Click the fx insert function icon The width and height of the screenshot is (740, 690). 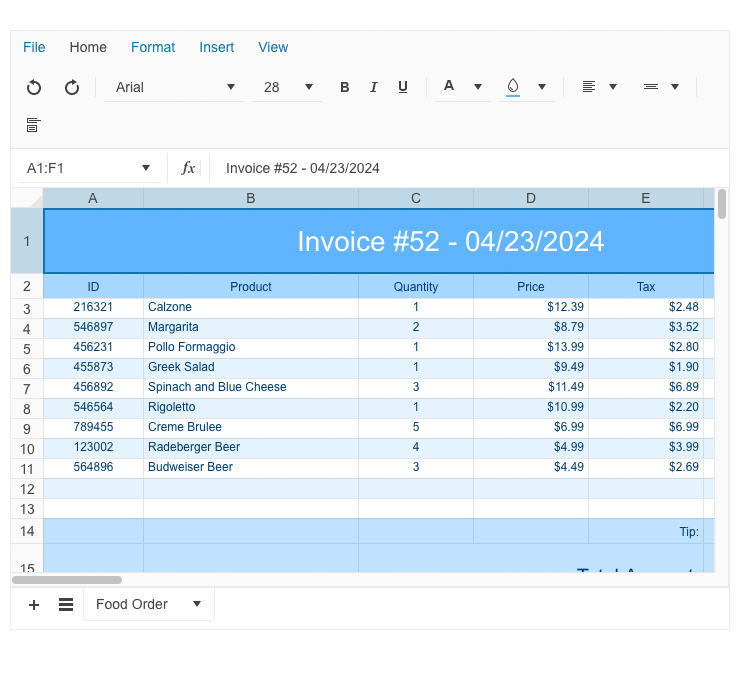[x=188, y=168]
